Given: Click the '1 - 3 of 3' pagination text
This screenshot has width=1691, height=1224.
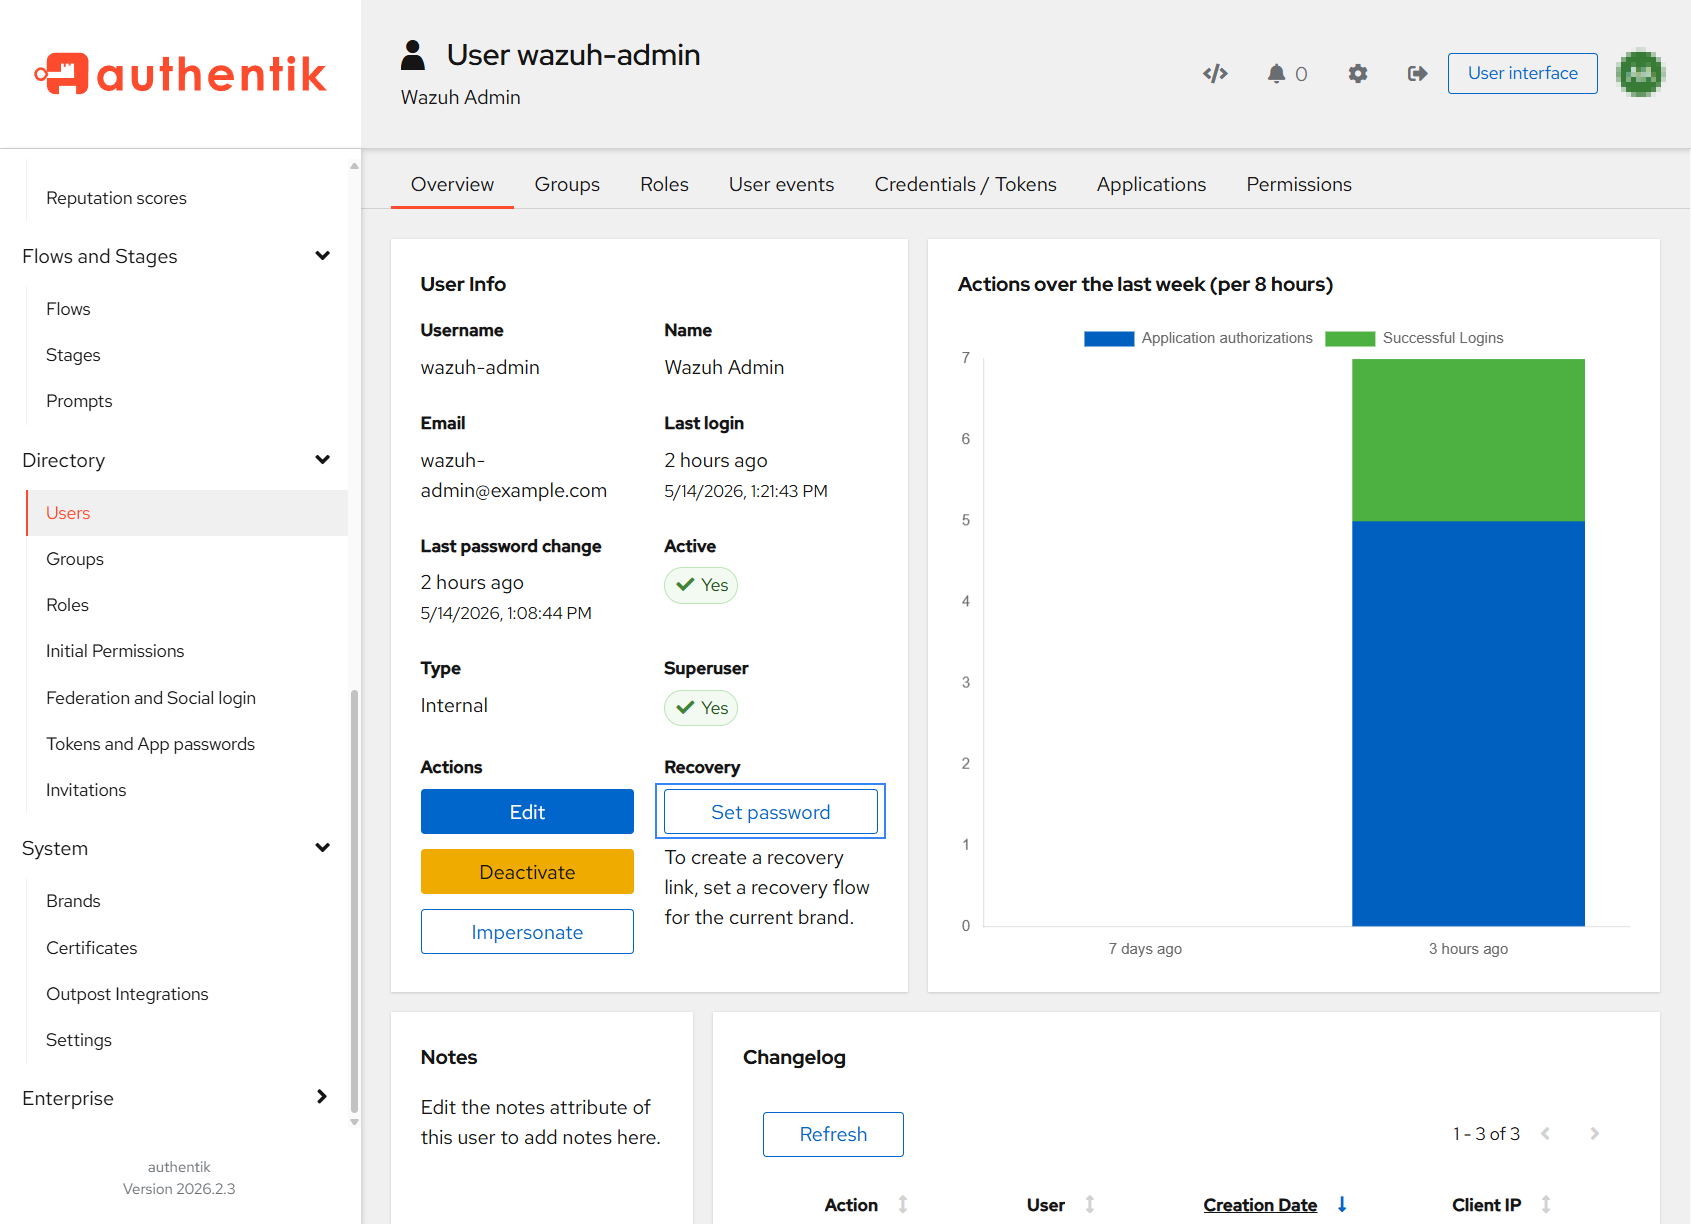Looking at the screenshot, I should point(1486,1134).
